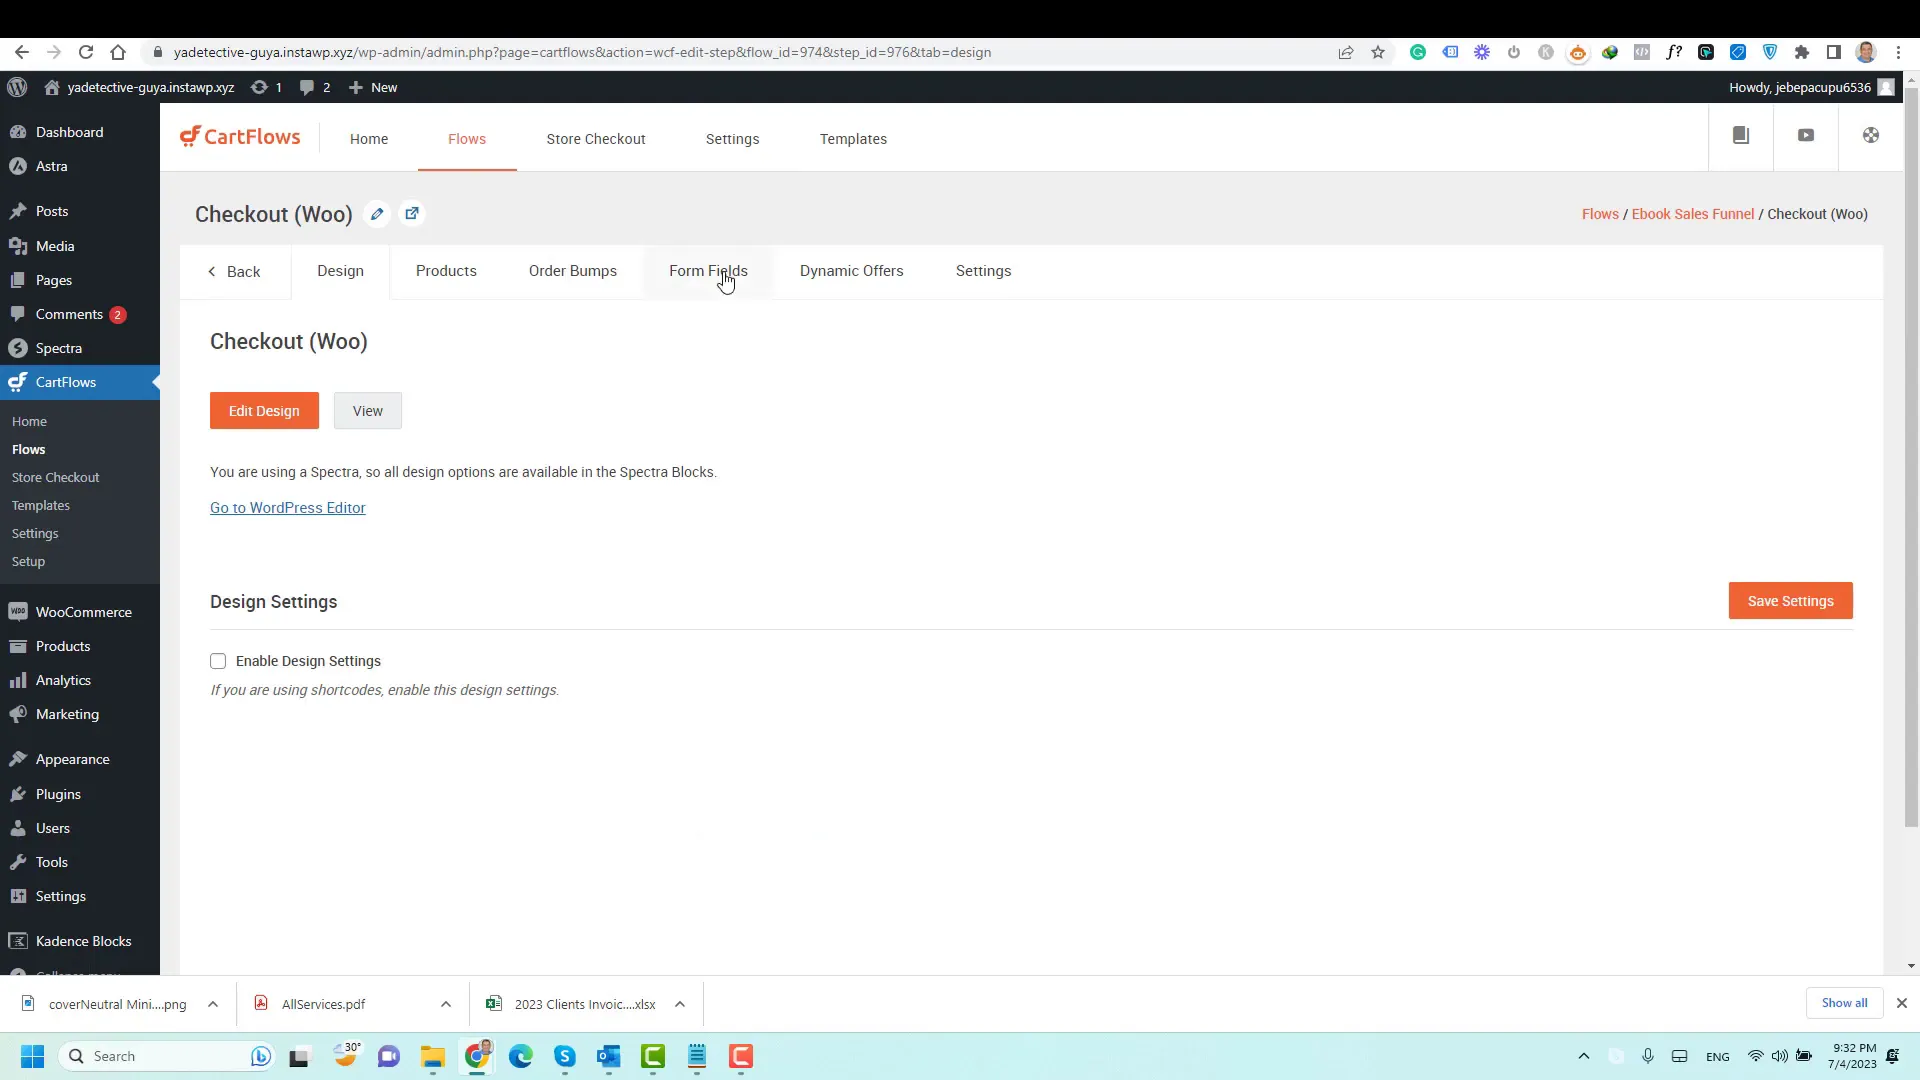Click the Save Settings button

click(1791, 601)
